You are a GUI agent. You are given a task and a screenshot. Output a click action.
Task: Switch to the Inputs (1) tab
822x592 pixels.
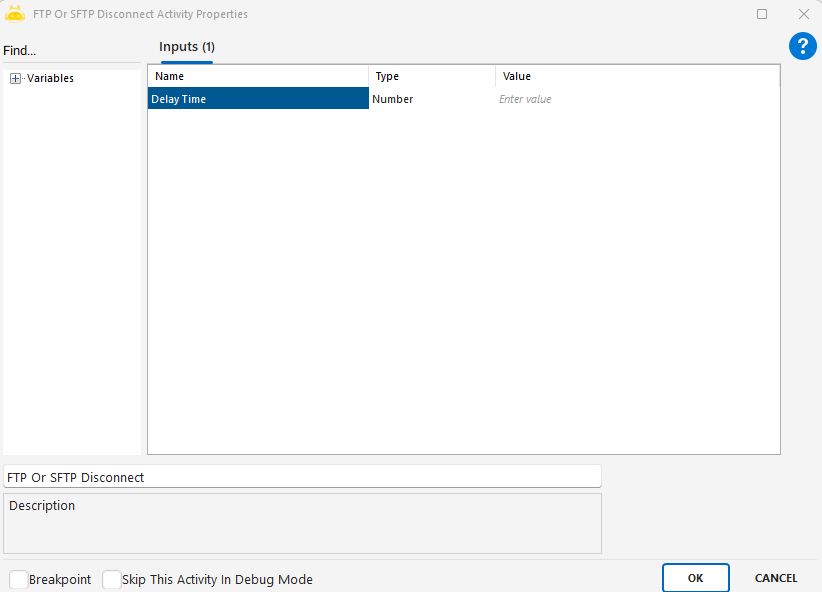pyautogui.click(x=187, y=47)
